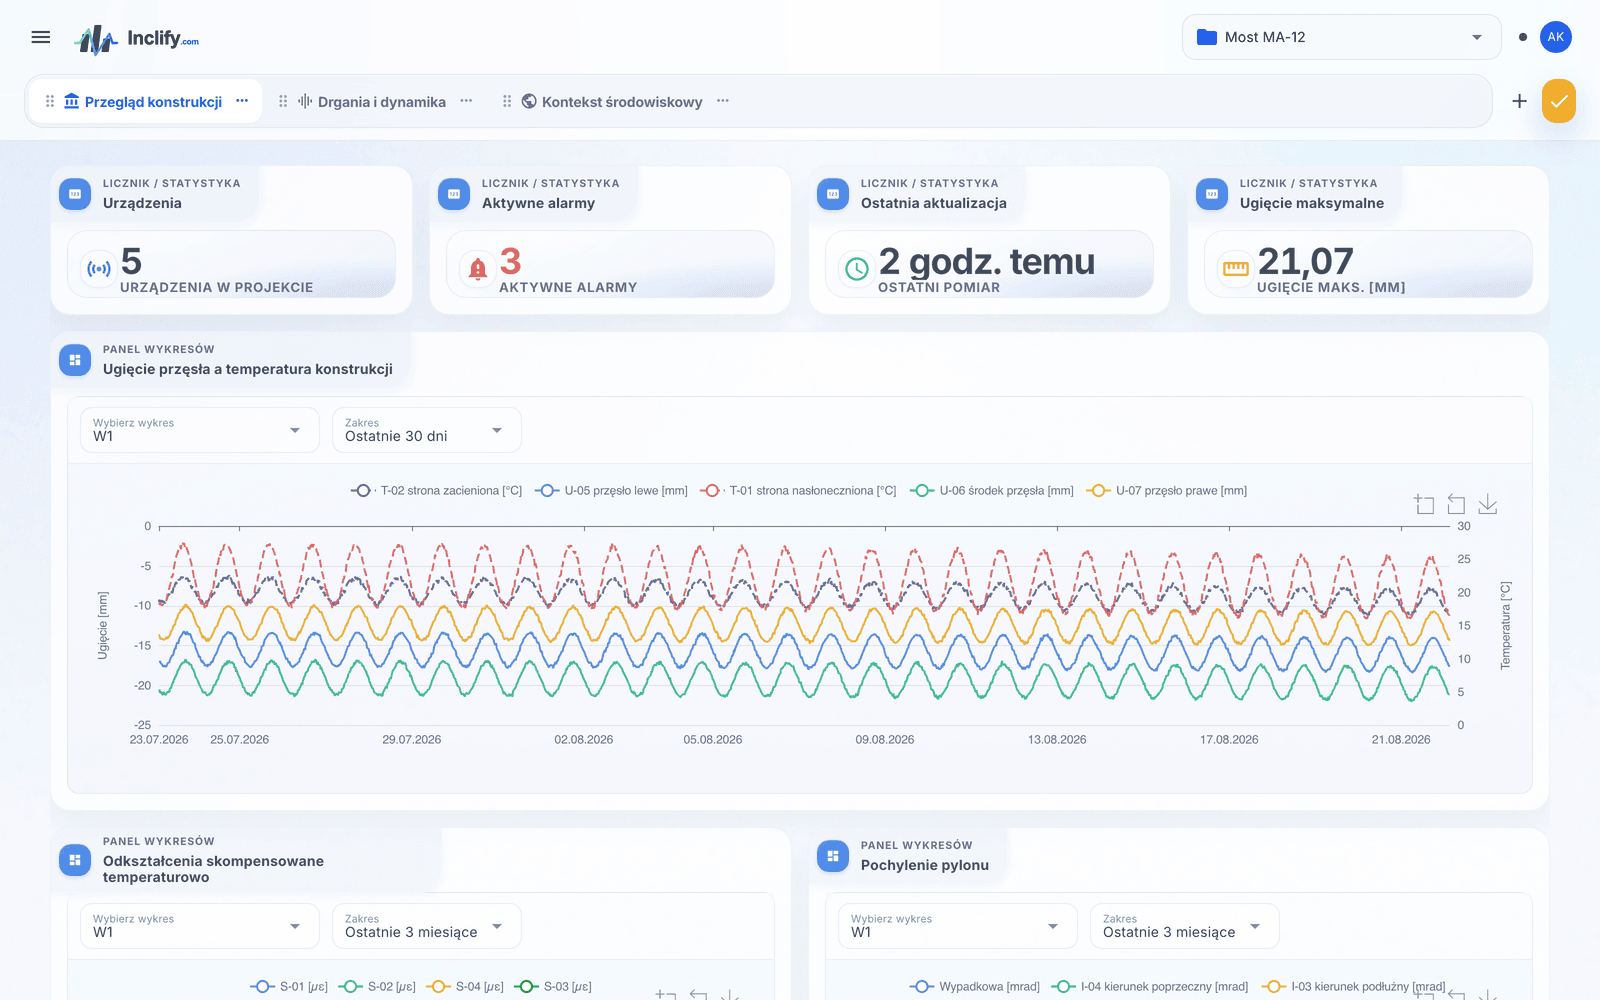Viewport: 1600px width, 1000px height.
Task: Toggle U-05 przęsło lewe series
Action: [x=612, y=491]
